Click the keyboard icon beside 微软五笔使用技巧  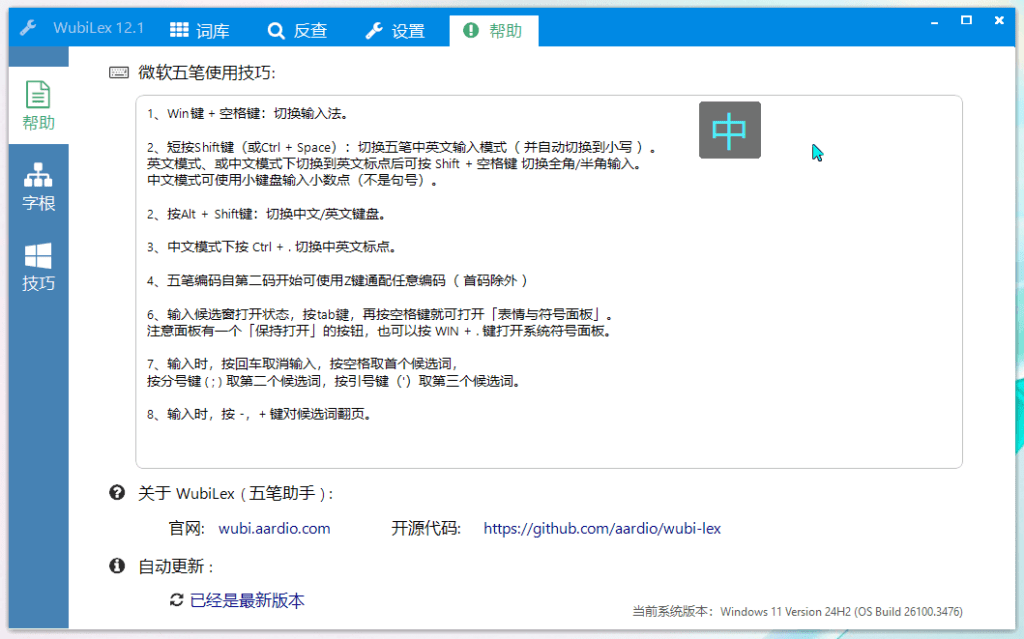point(119,73)
